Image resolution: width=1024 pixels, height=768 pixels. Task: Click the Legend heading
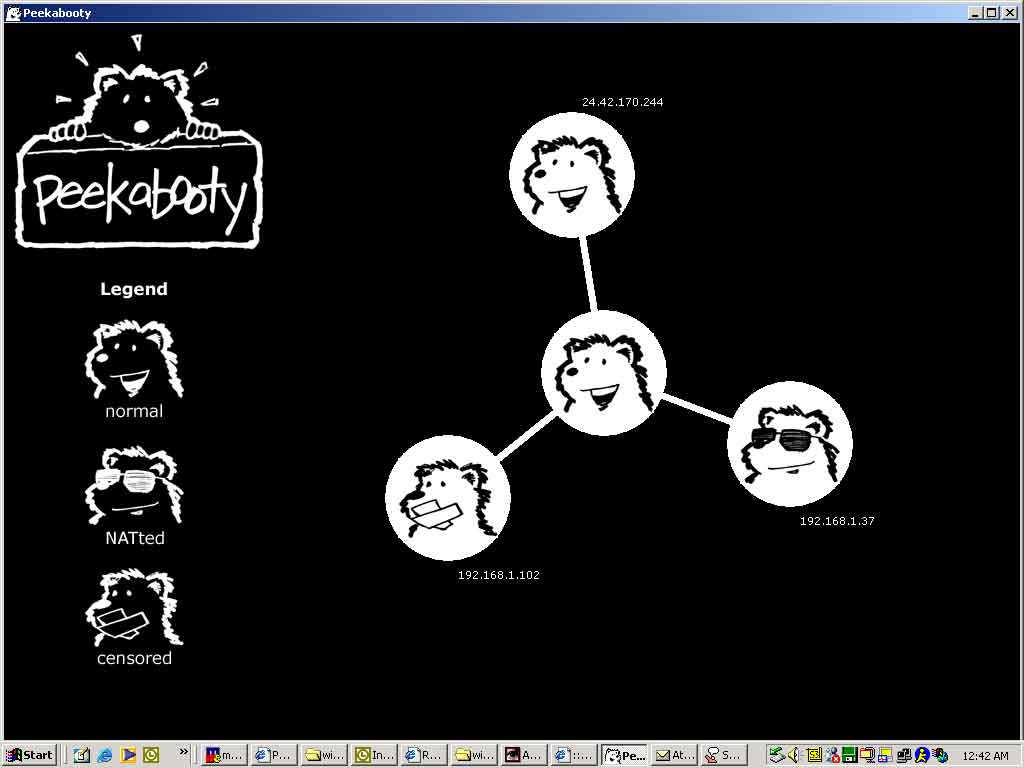(x=134, y=289)
